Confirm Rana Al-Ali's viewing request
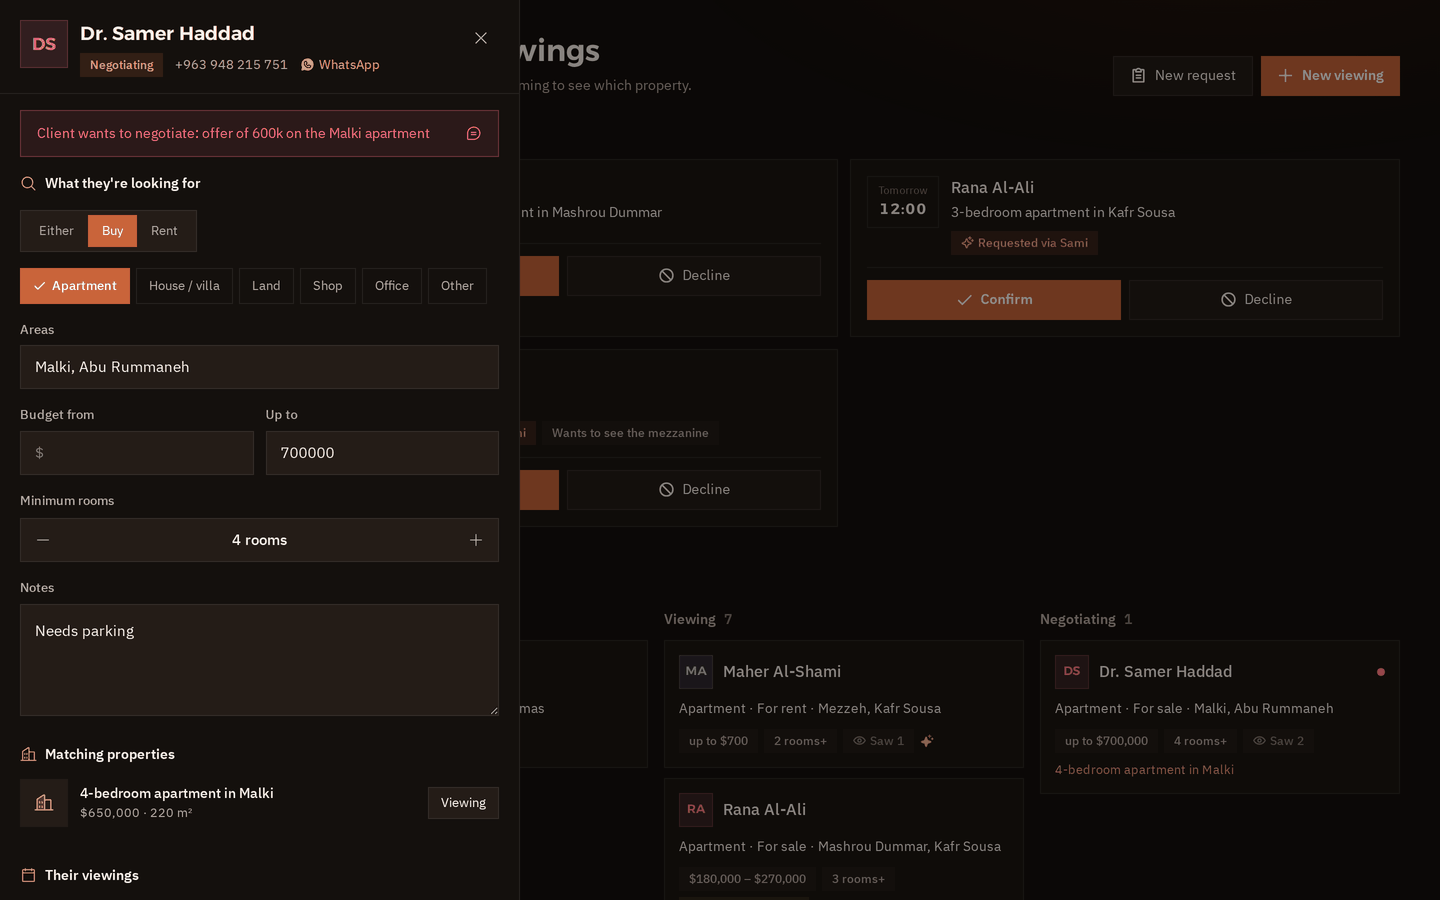The image size is (1440, 900). coord(994,300)
